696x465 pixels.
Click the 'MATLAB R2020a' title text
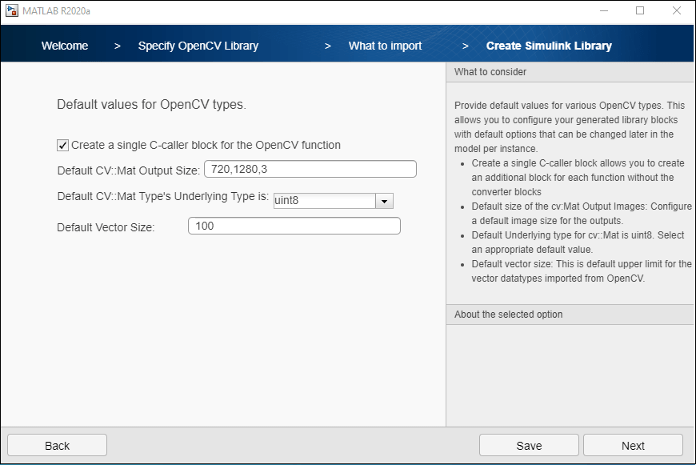pos(56,11)
